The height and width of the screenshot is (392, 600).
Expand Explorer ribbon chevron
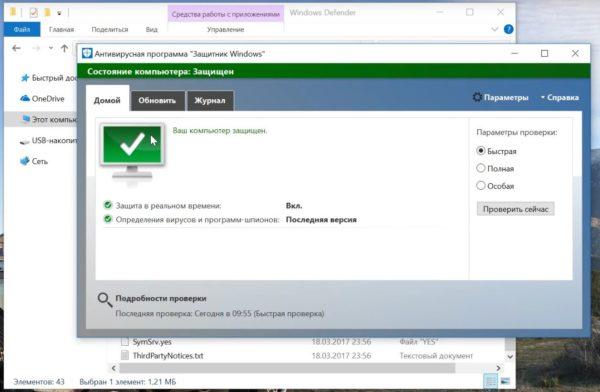point(494,29)
